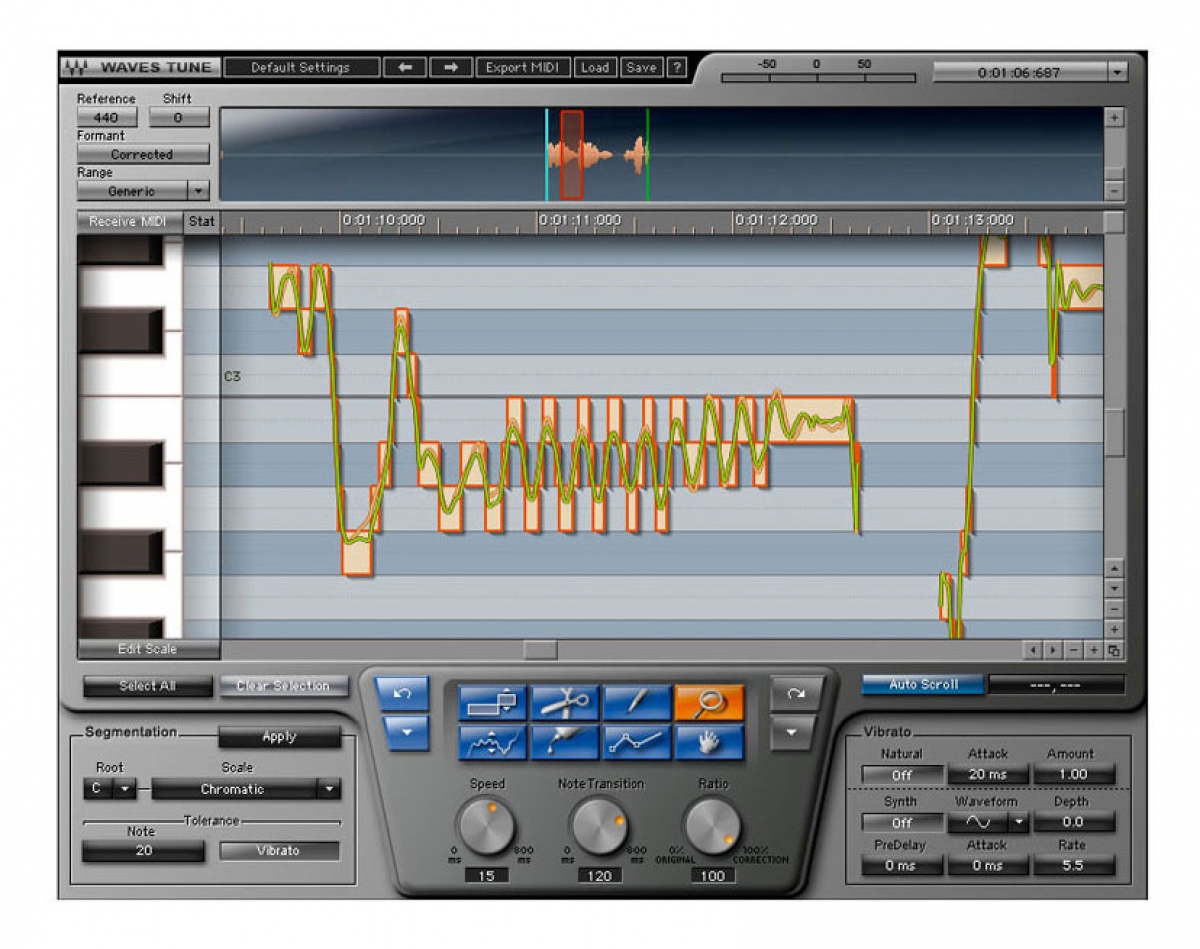Select the Note tool with rectangle icon
Viewport: 1200px width, 949px height.
tap(492, 703)
